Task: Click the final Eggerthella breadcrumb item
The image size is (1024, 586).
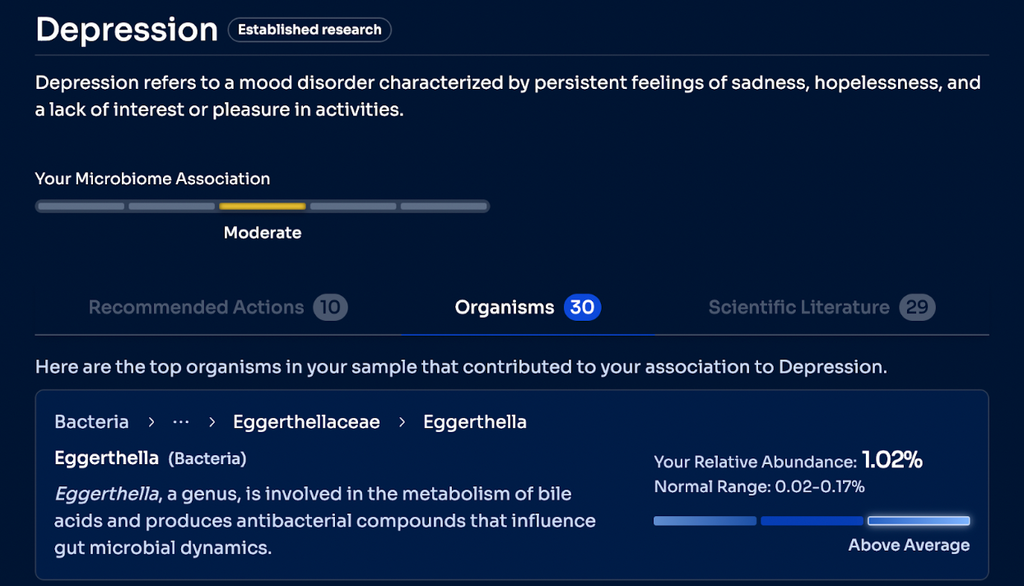Action: [x=475, y=422]
